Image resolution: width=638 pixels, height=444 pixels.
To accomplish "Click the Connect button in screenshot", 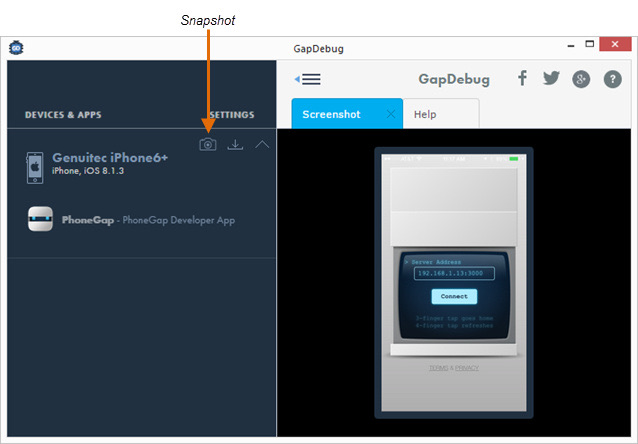I will tap(454, 296).
